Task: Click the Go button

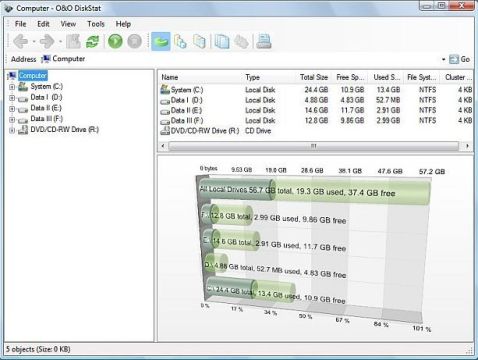Action: (460, 59)
